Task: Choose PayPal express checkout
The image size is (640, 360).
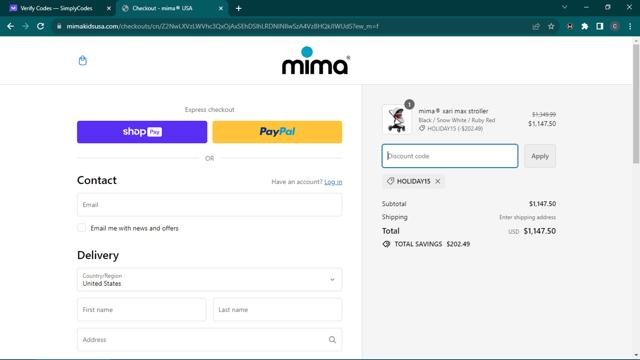Action: [x=277, y=132]
